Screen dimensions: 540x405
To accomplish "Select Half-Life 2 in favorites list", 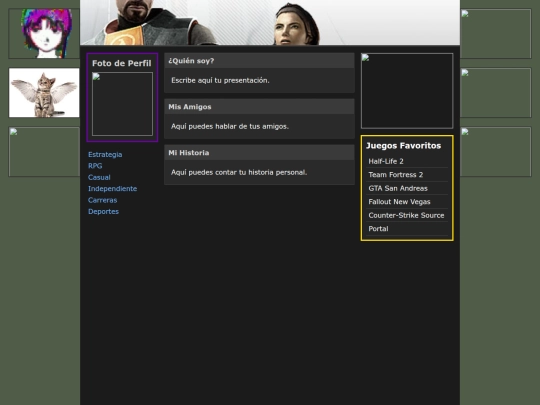I will click(407, 161).
